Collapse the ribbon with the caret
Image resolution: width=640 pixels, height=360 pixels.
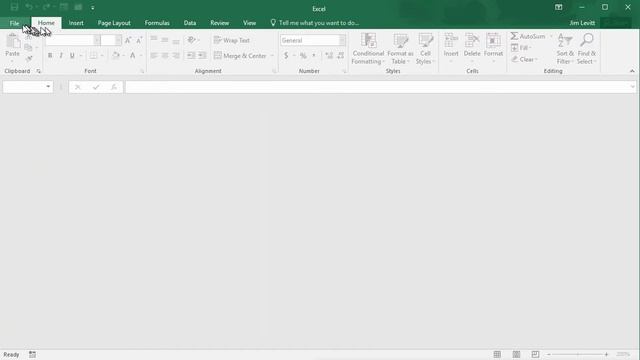click(632, 71)
